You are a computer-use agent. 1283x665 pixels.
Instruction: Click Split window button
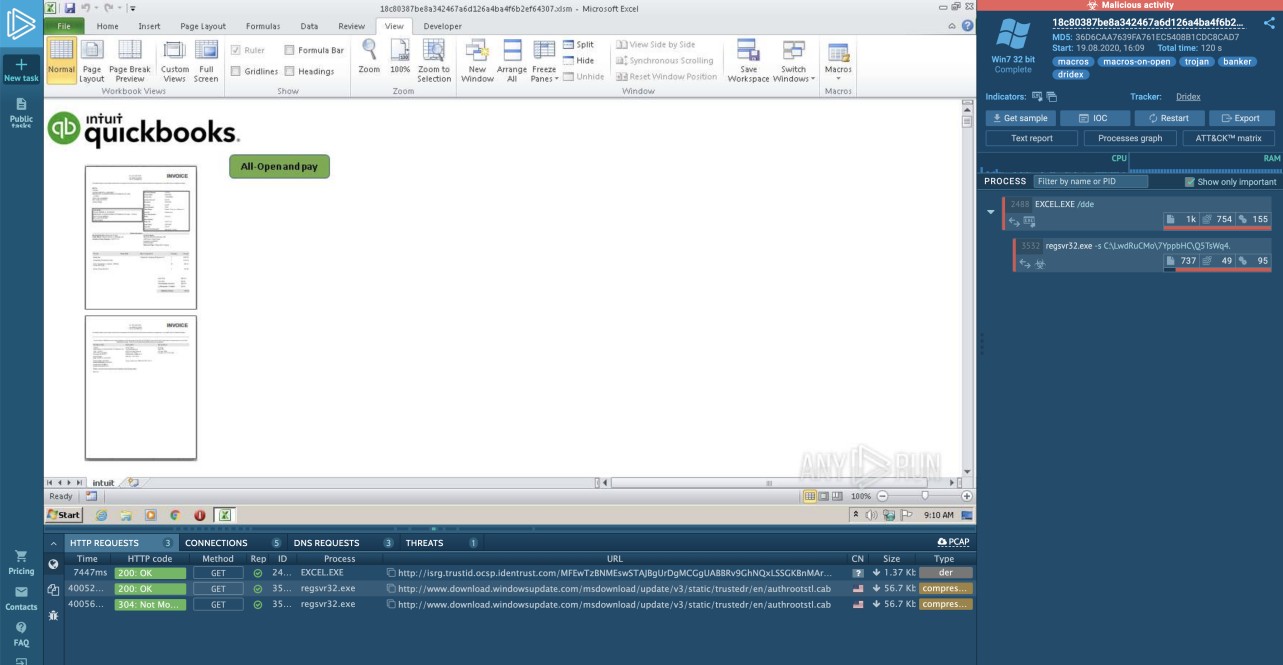(579, 45)
